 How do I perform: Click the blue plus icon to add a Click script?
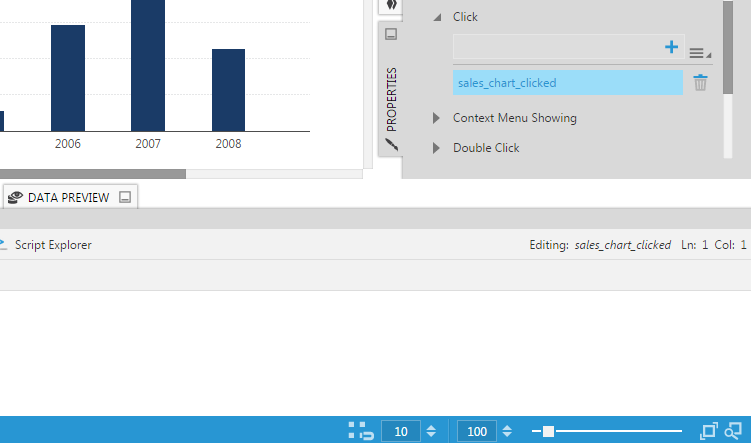click(671, 47)
